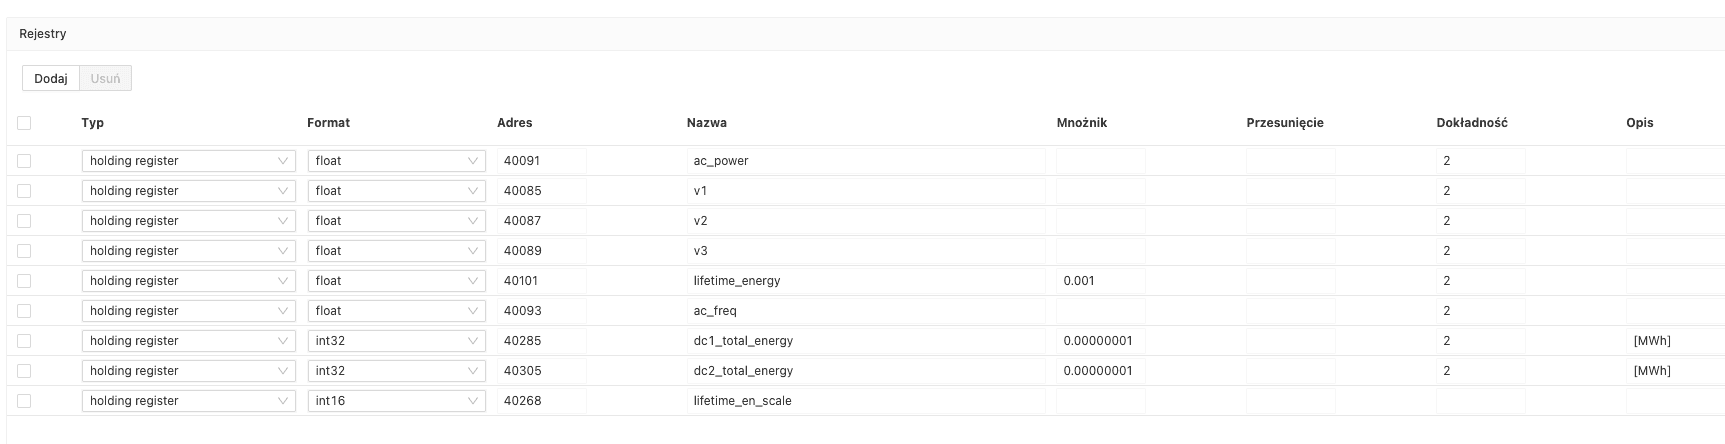Image resolution: width=1725 pixels, height=444 pixels.
Task: Click the Rejestry section header
Action: pos(43,34)
